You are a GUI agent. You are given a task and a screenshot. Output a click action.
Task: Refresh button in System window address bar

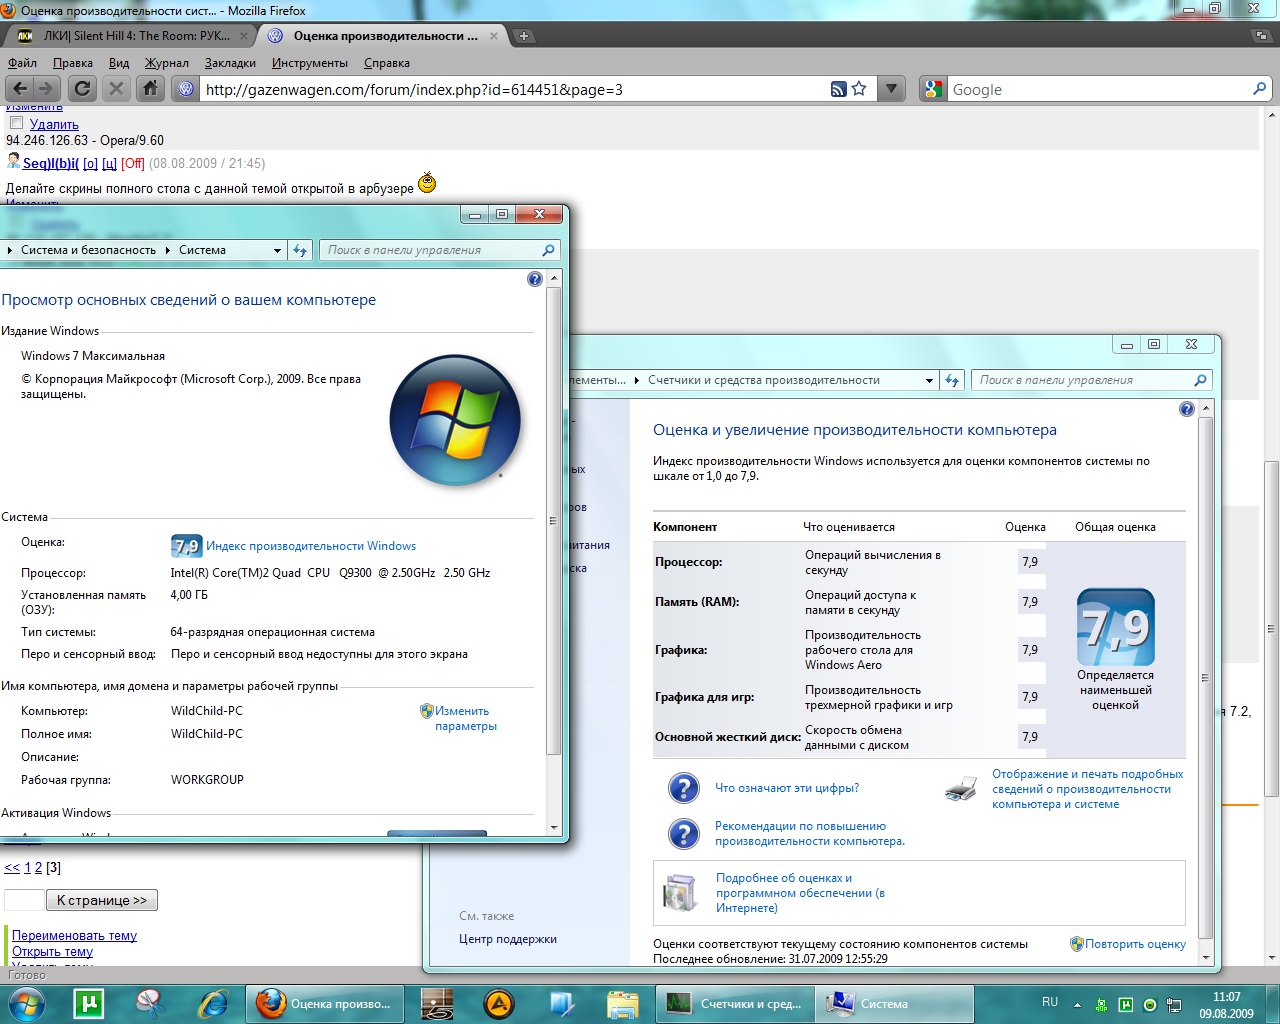click(x=300, y=250)
